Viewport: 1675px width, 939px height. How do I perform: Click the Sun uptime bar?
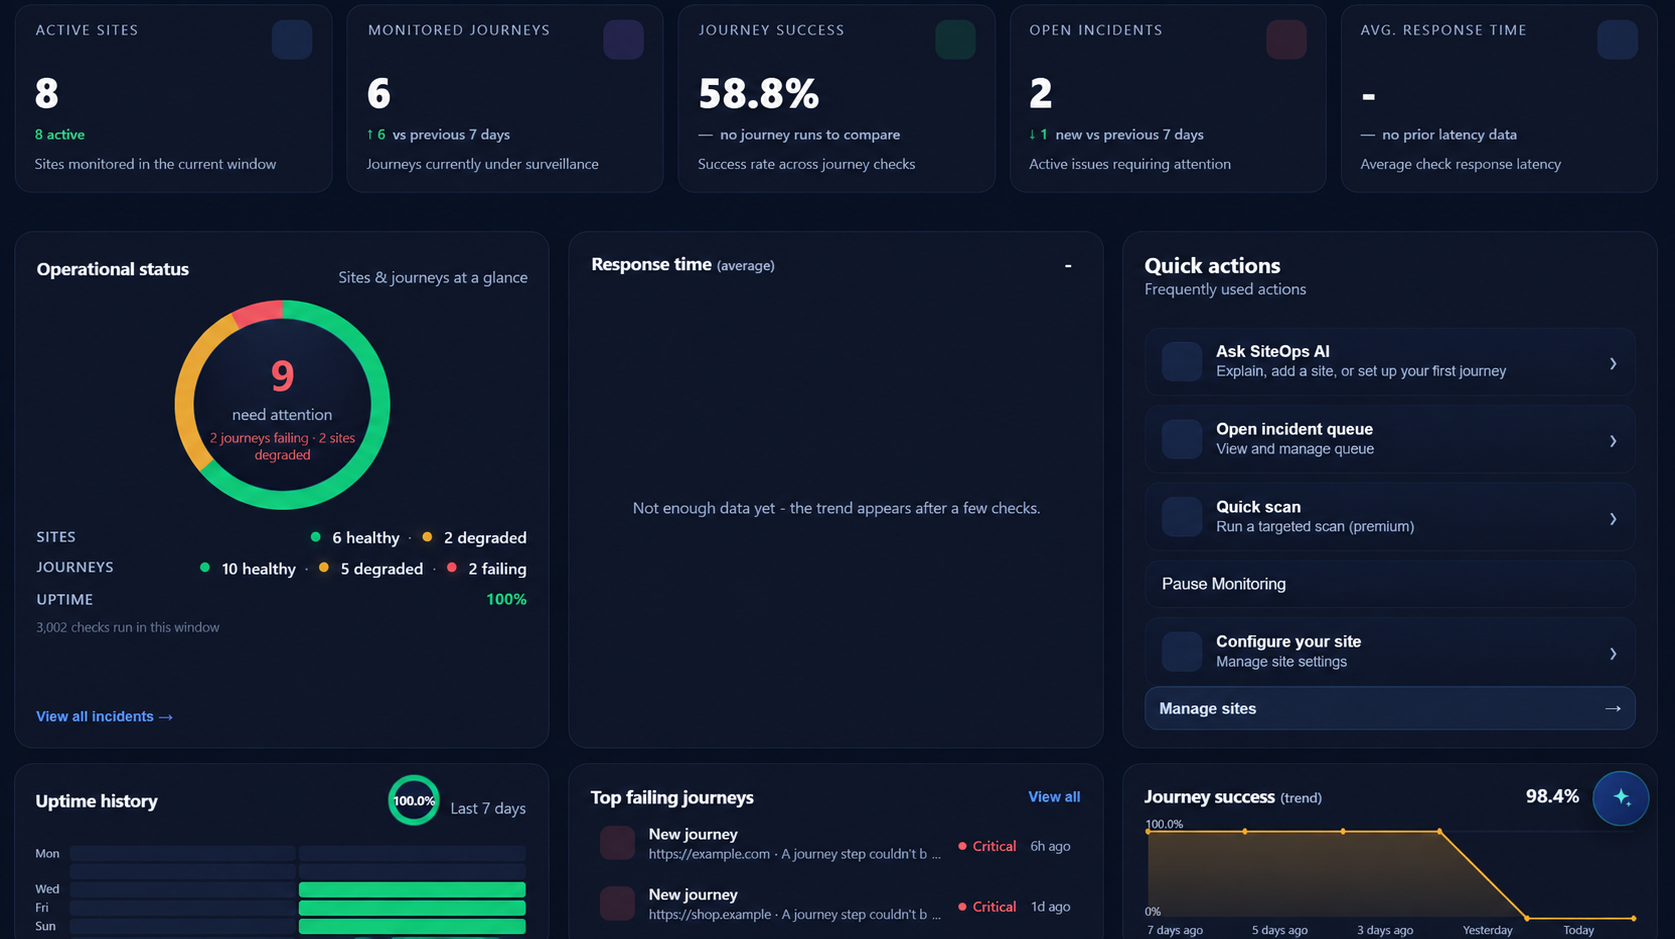click(x=412, y=927)
